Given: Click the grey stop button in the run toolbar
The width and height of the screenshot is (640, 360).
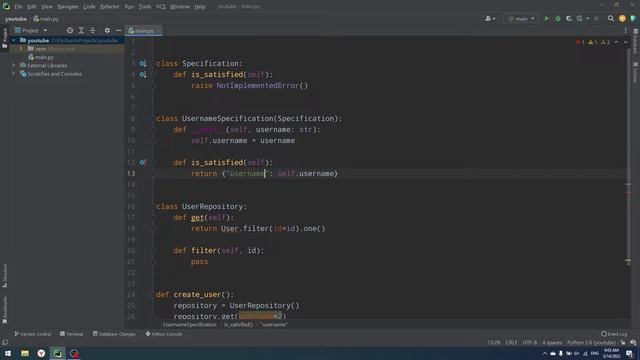Looking at the screenshot, I should point(596,18).
